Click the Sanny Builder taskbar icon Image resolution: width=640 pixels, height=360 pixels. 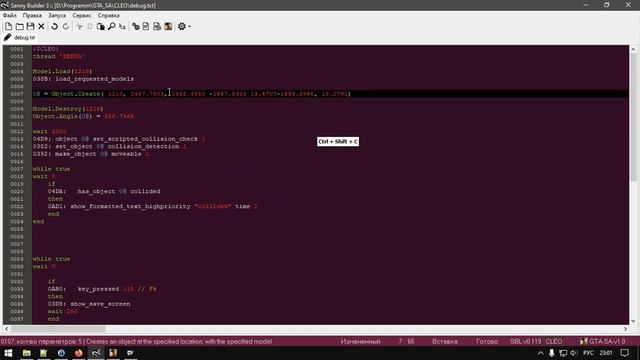pos(96,353)
